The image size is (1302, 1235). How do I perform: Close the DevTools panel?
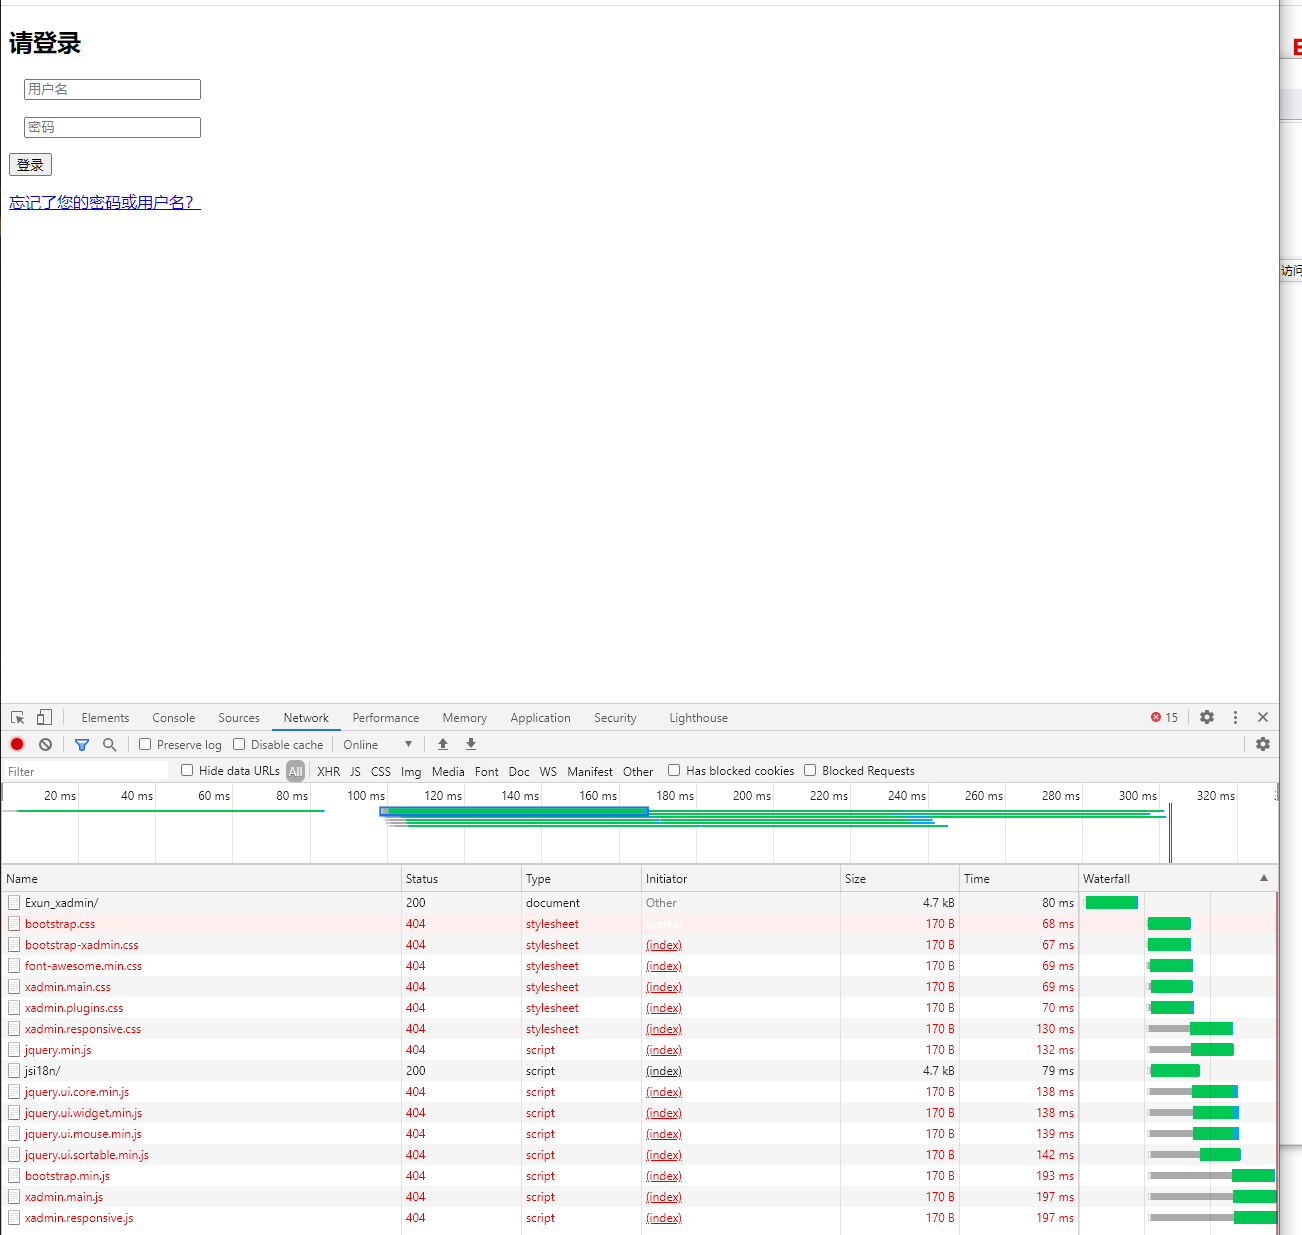[x=1263, y=717]
